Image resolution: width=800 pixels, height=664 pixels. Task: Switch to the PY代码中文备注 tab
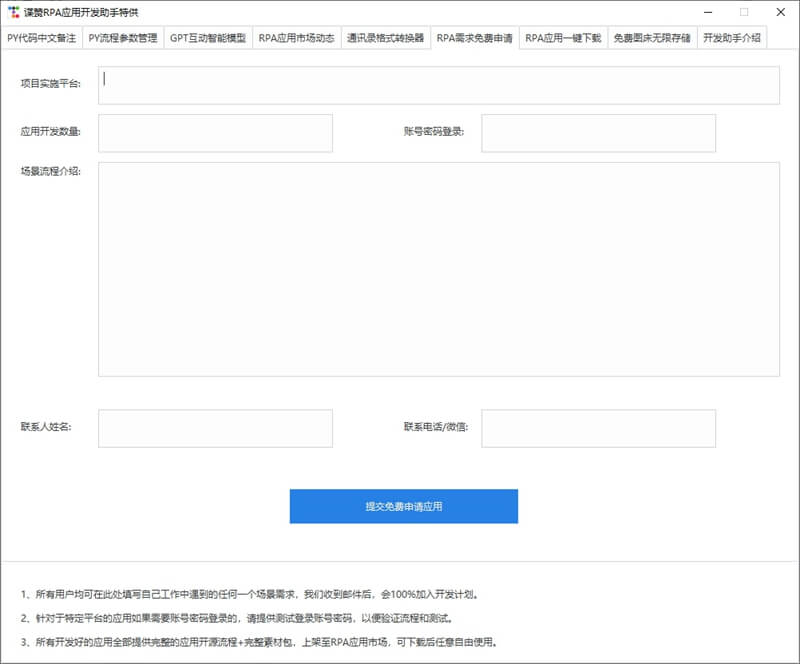point(41,38)
